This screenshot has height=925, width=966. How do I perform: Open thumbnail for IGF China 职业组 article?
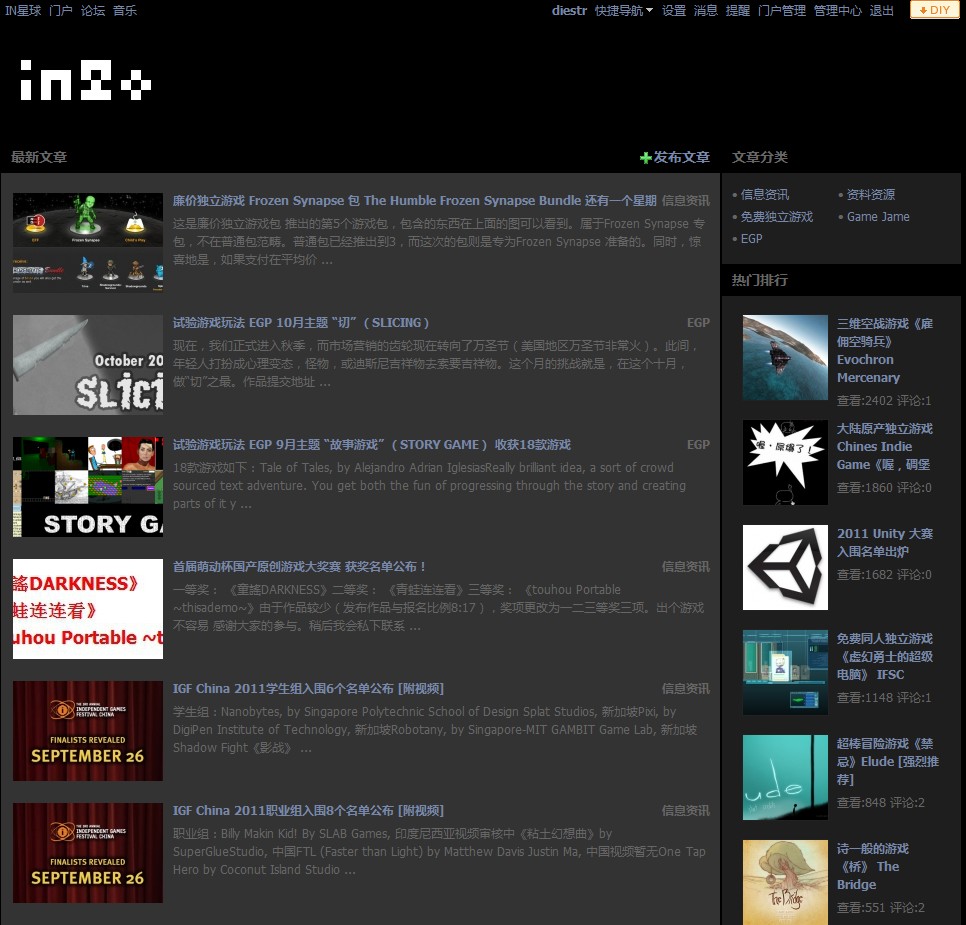click(88, 853)
